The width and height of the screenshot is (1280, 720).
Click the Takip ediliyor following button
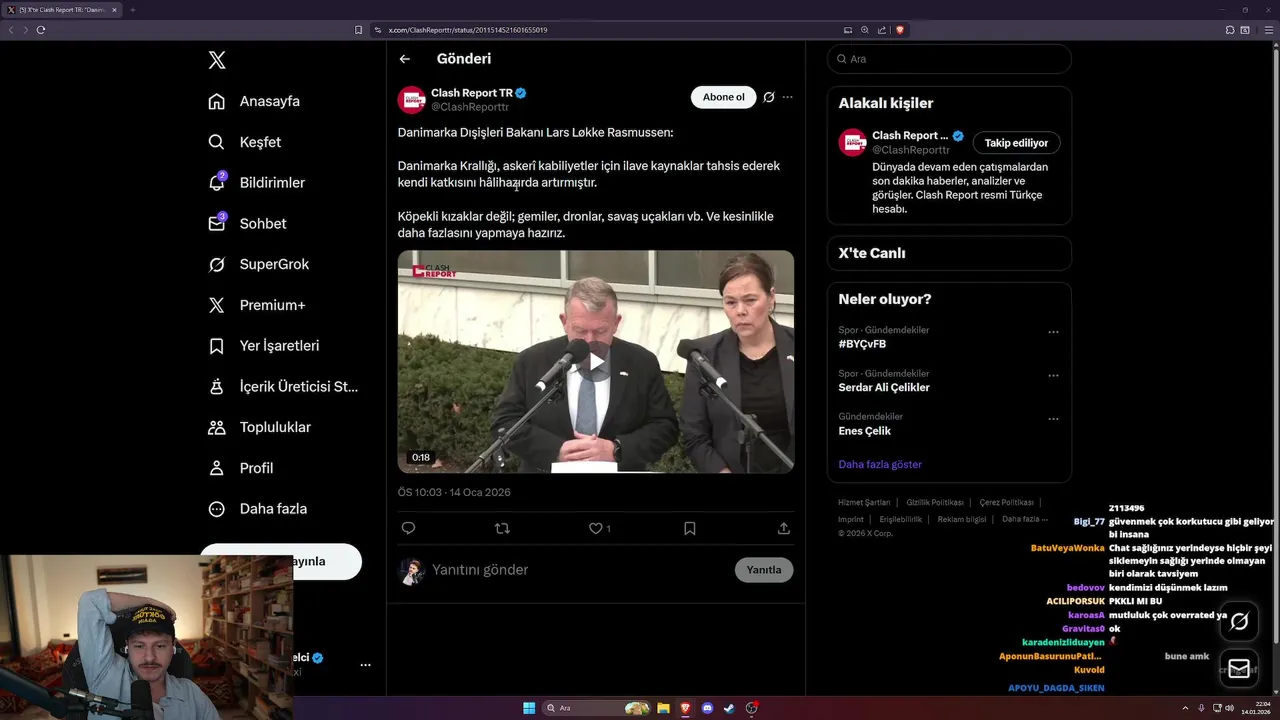tap(1016, 143)
